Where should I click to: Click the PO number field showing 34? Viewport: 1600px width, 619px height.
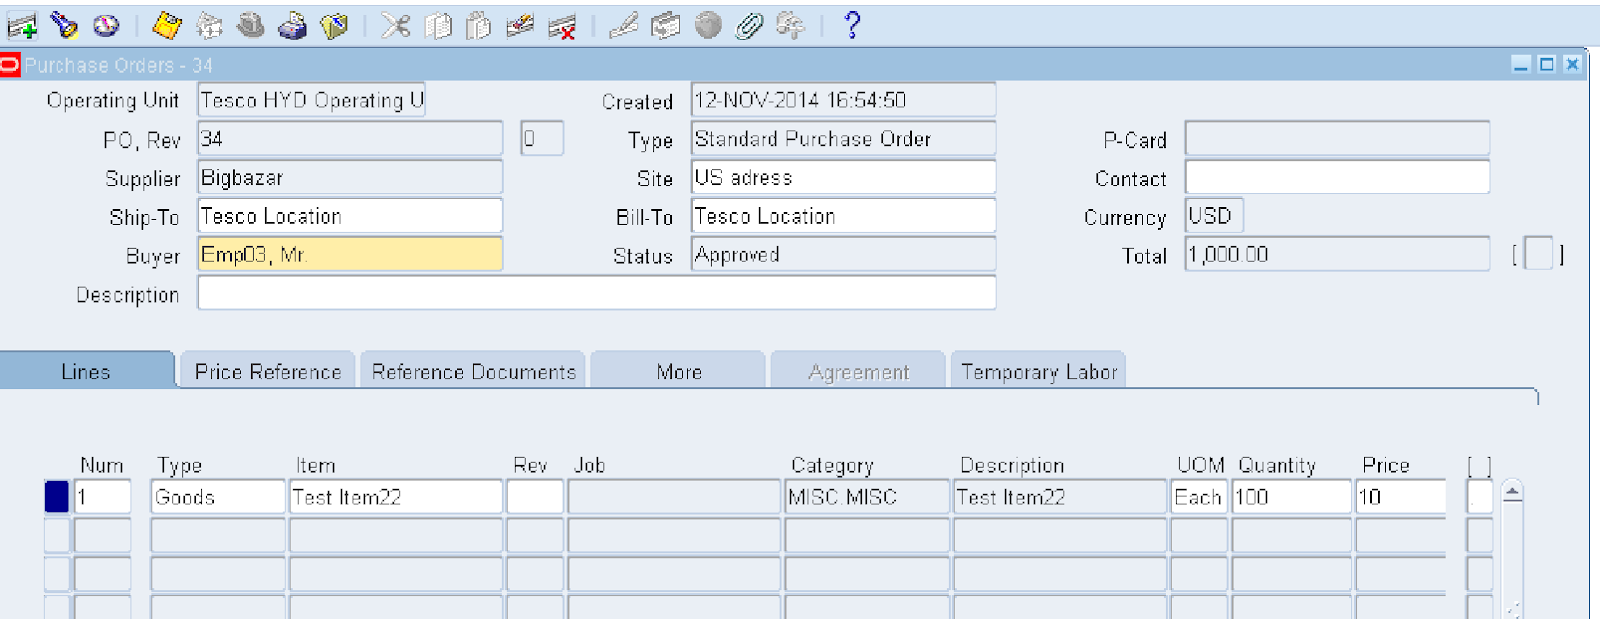[350, 138]
